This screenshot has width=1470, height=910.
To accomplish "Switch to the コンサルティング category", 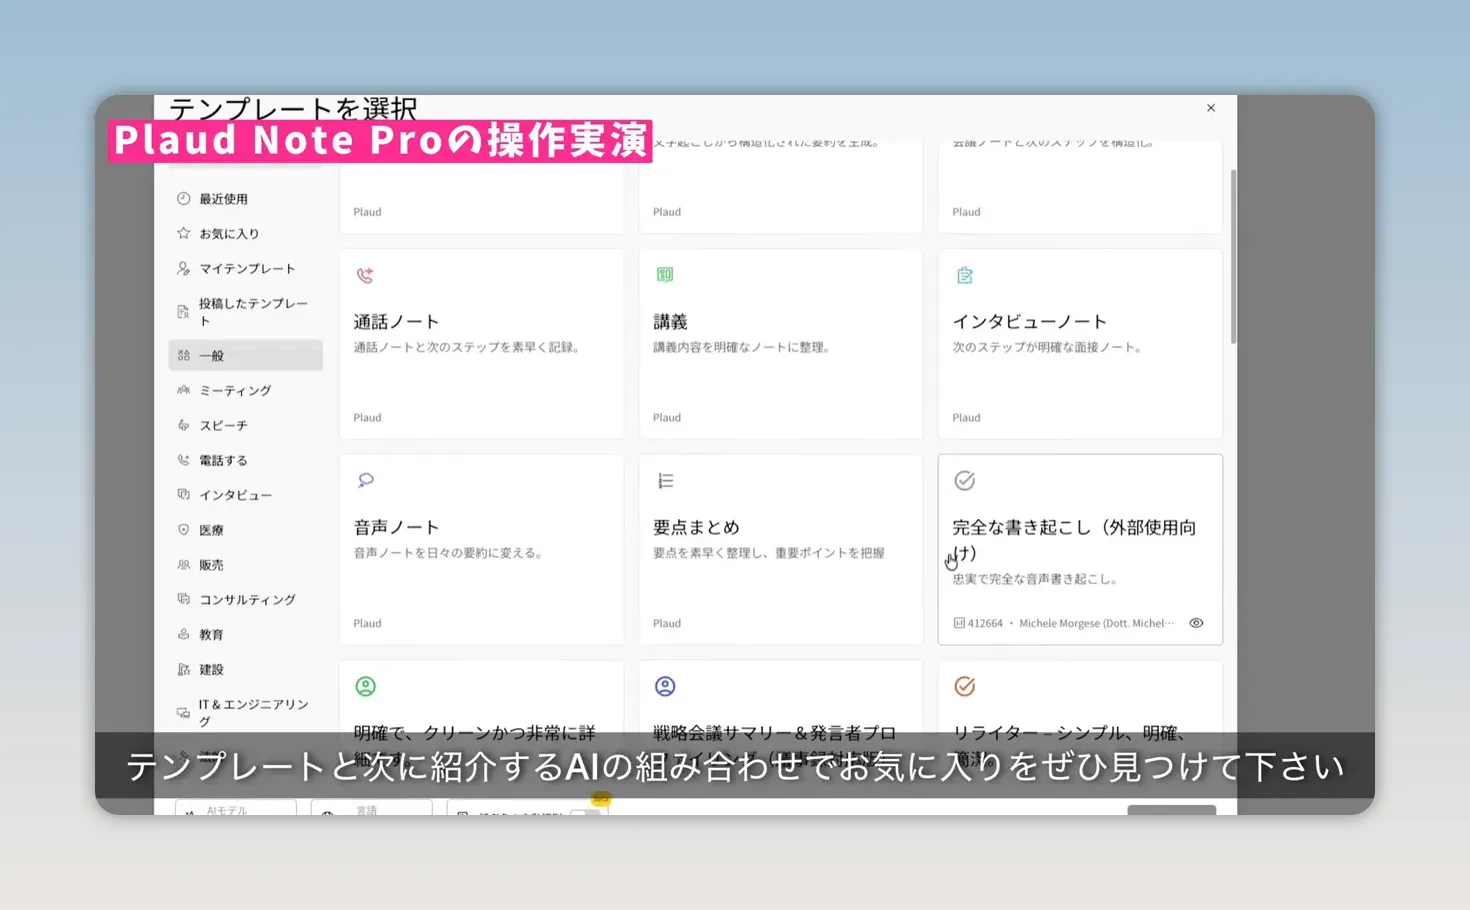I will 245,599.
